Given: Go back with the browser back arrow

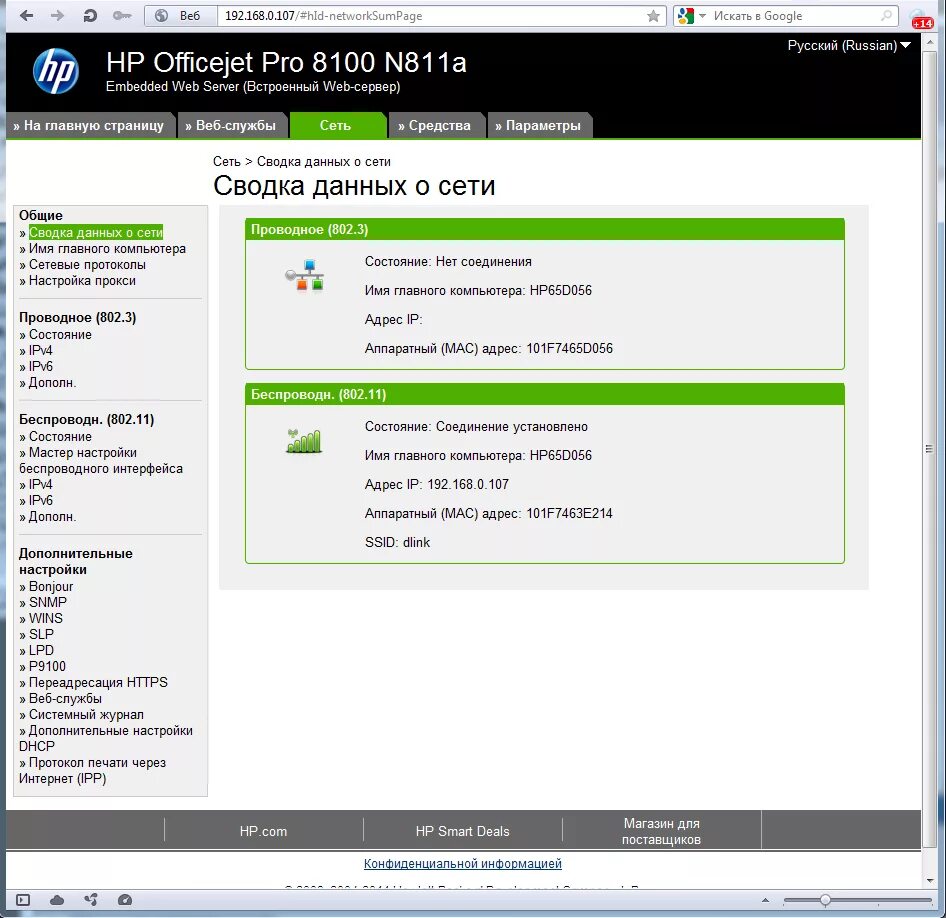Looking at the screenshot, I should (27, 16).
